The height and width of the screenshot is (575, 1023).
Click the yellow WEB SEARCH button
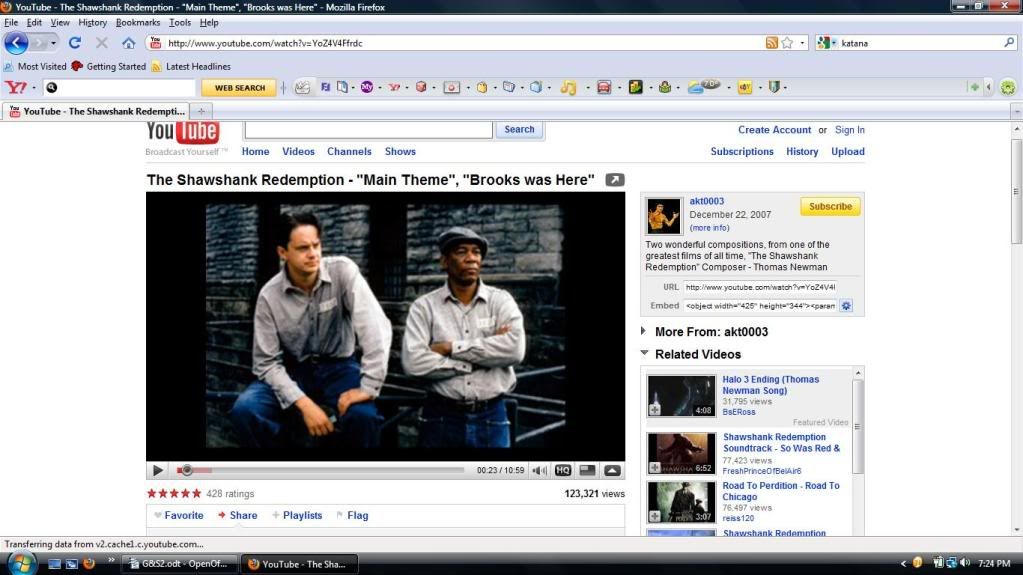click(239, 87)
